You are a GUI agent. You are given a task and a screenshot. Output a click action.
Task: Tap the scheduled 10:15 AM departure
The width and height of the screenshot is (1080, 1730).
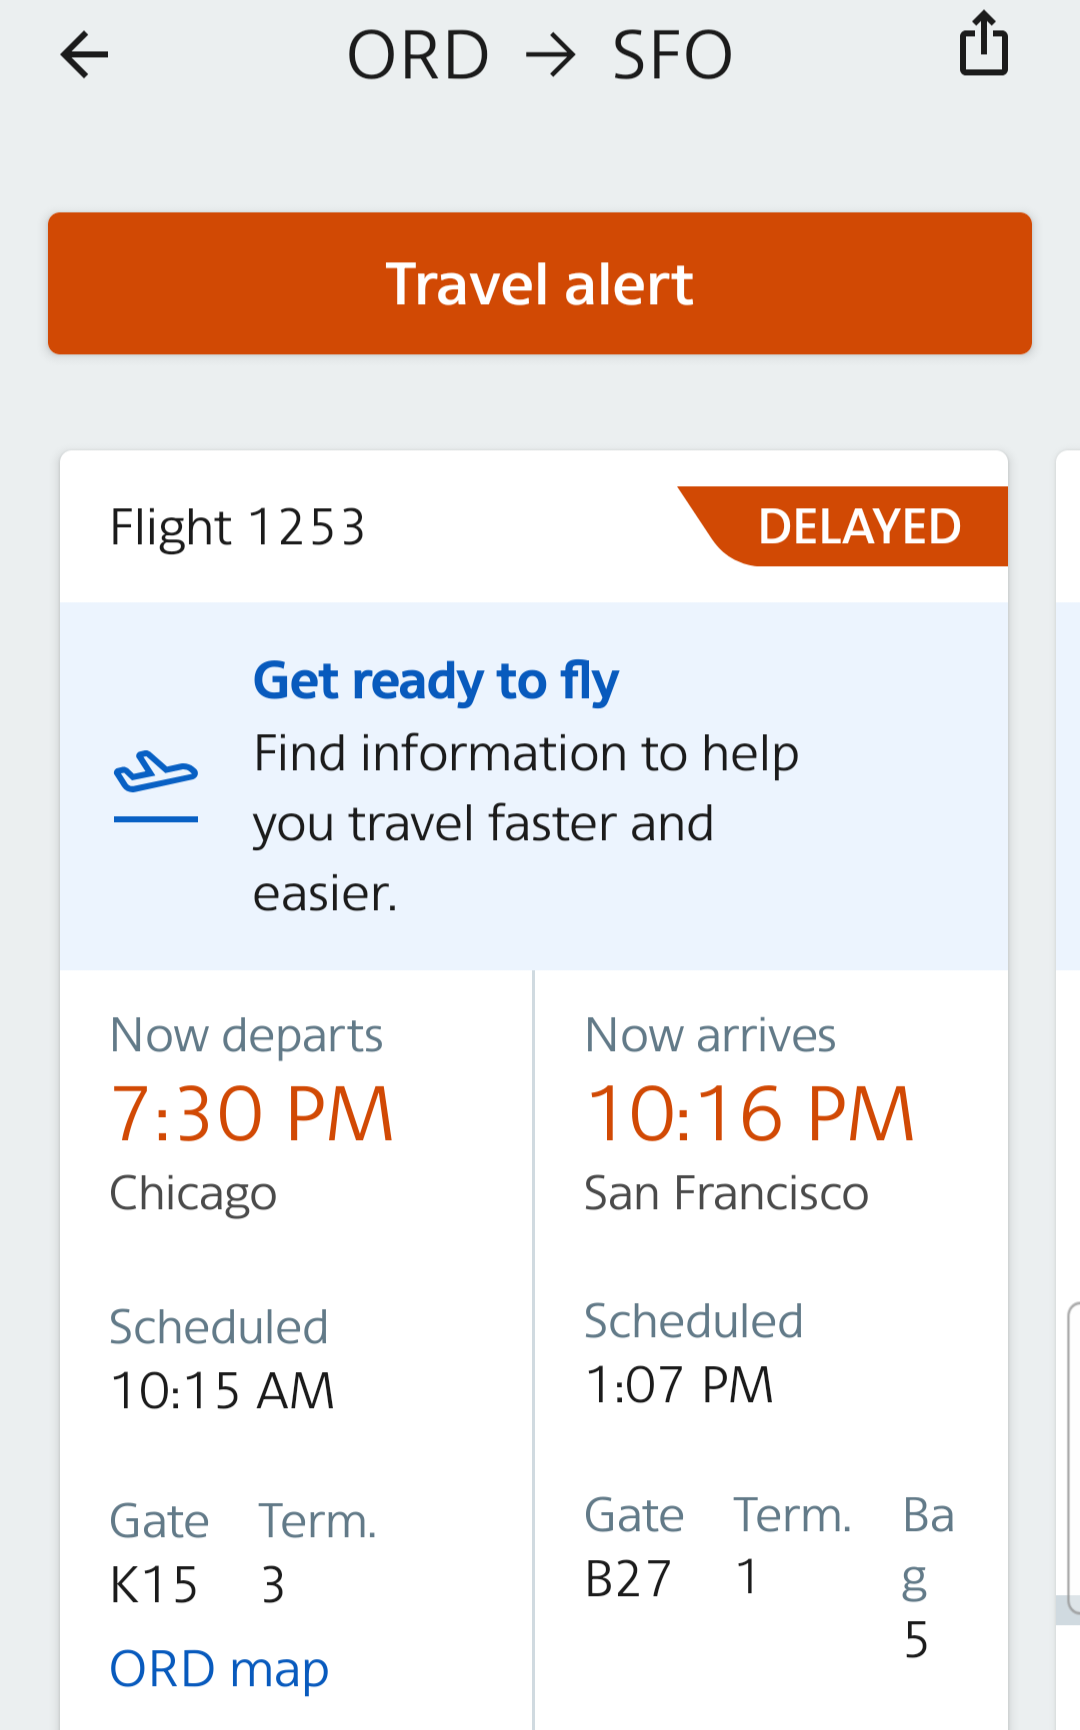[x=222, y=1391]
